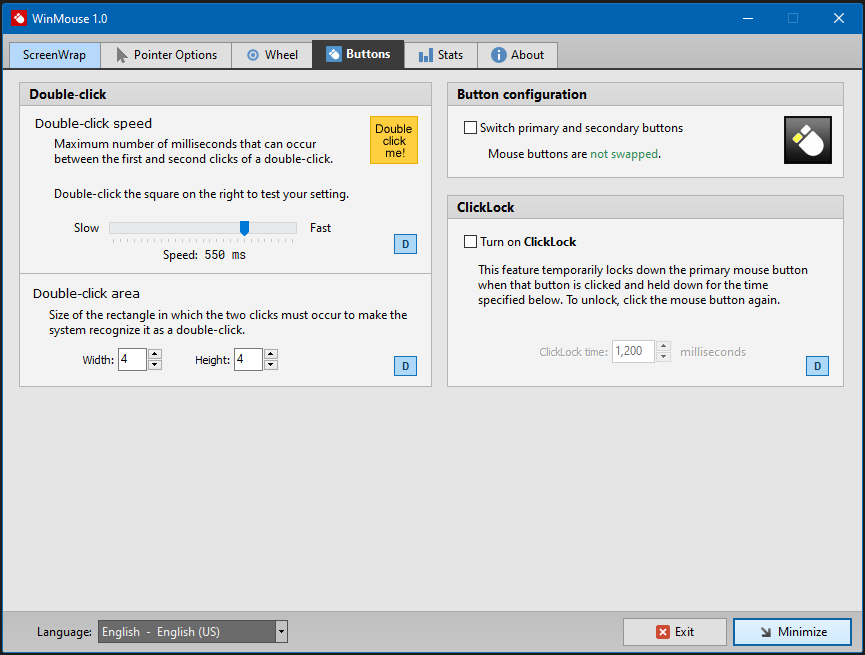This screenshot has width=865, height=655.
Task: View the Stats tab
Action: click(441, 55)
